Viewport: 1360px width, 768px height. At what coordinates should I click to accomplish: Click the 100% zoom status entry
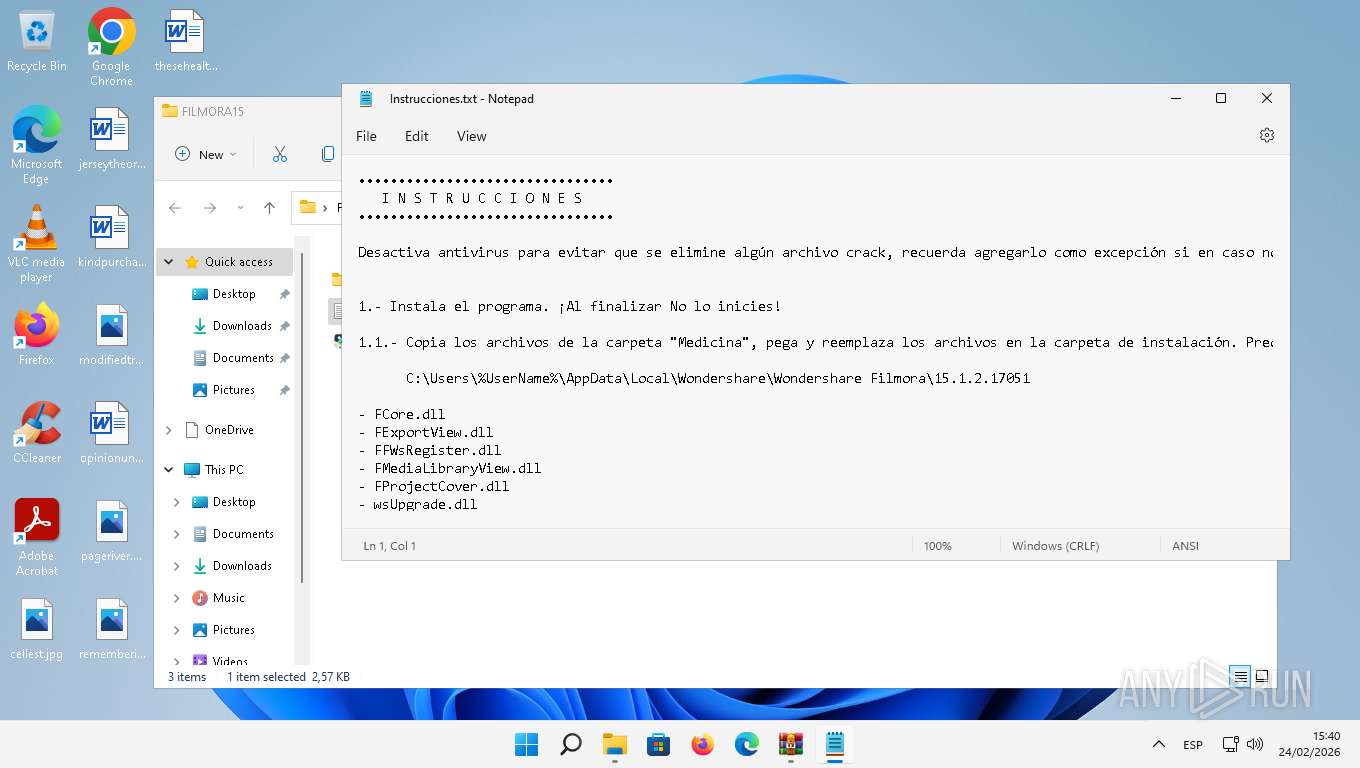[938, 546]
